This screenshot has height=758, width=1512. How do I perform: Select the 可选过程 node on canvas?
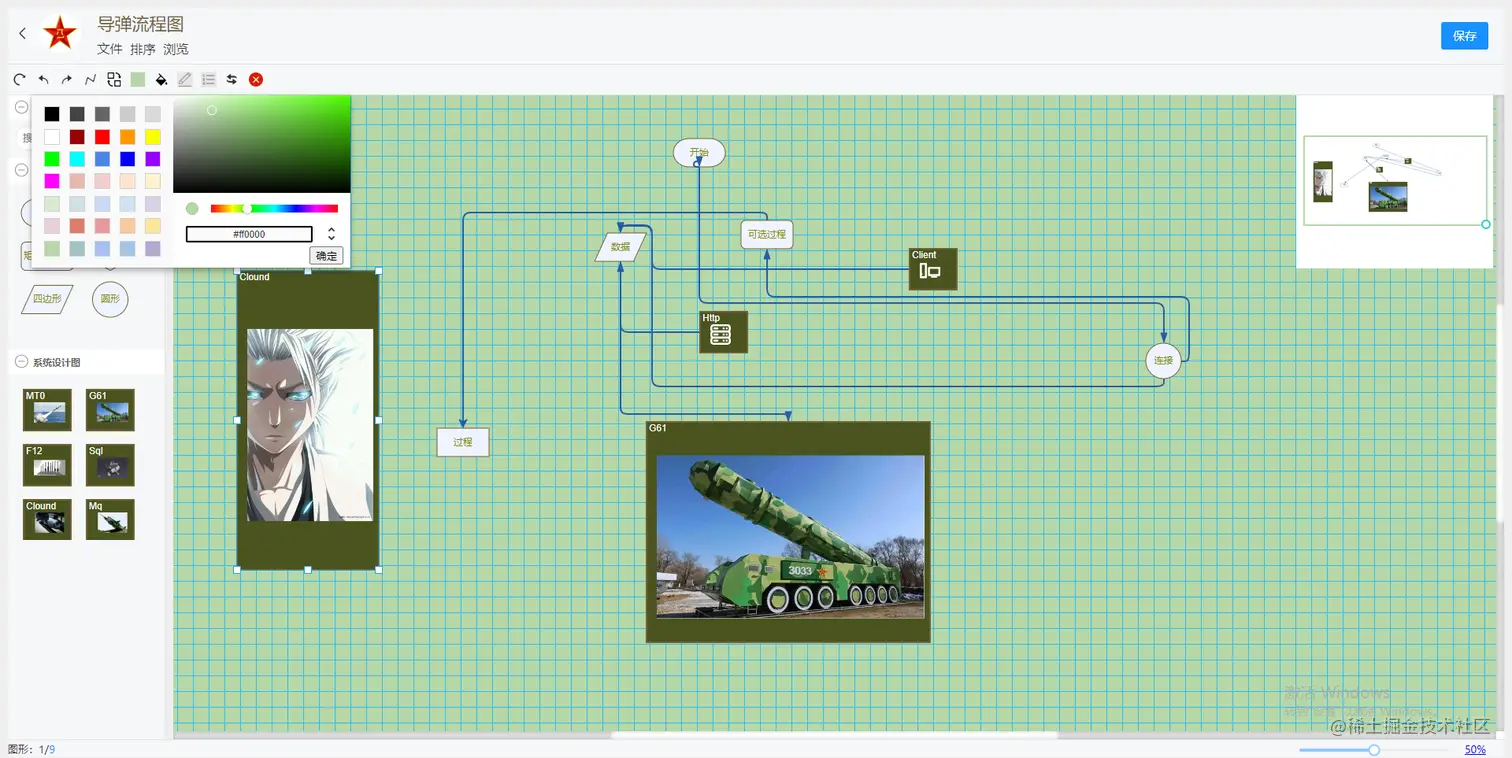[767, 235]
